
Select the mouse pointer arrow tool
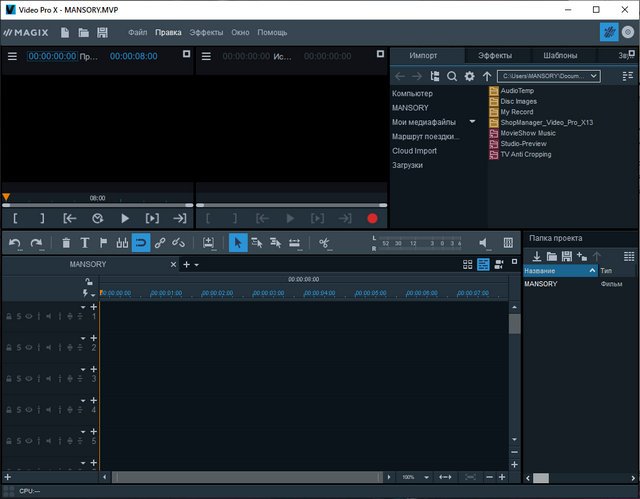coord(238,242)
